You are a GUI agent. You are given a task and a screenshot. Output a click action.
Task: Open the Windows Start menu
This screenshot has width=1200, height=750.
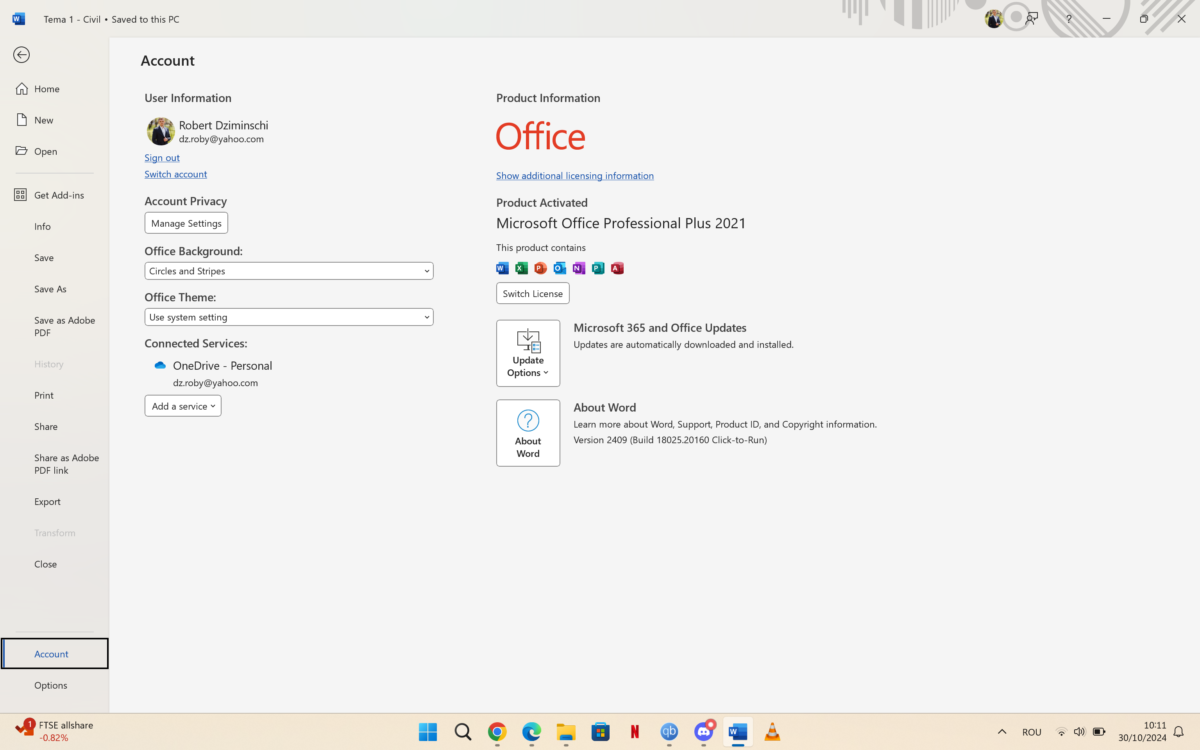[428, 732]
